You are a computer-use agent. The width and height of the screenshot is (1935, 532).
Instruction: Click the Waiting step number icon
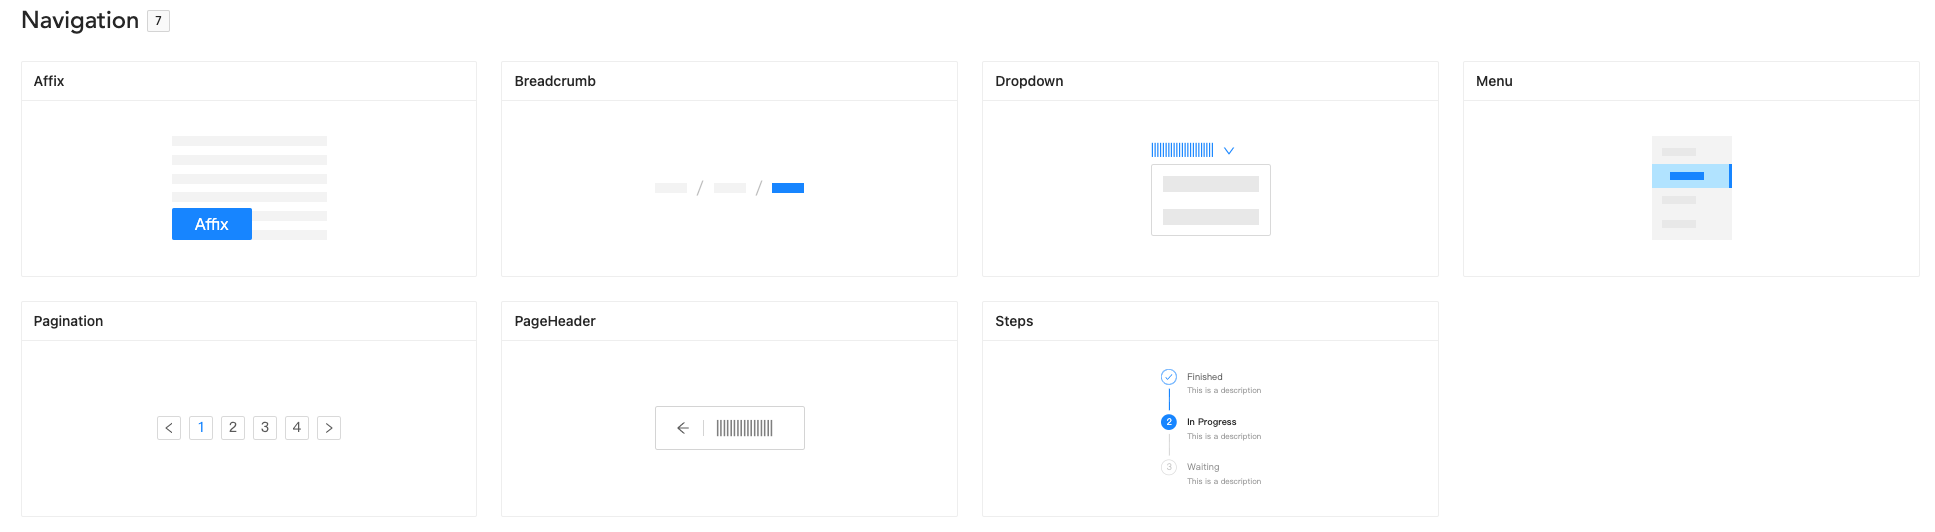(1169, 467)
